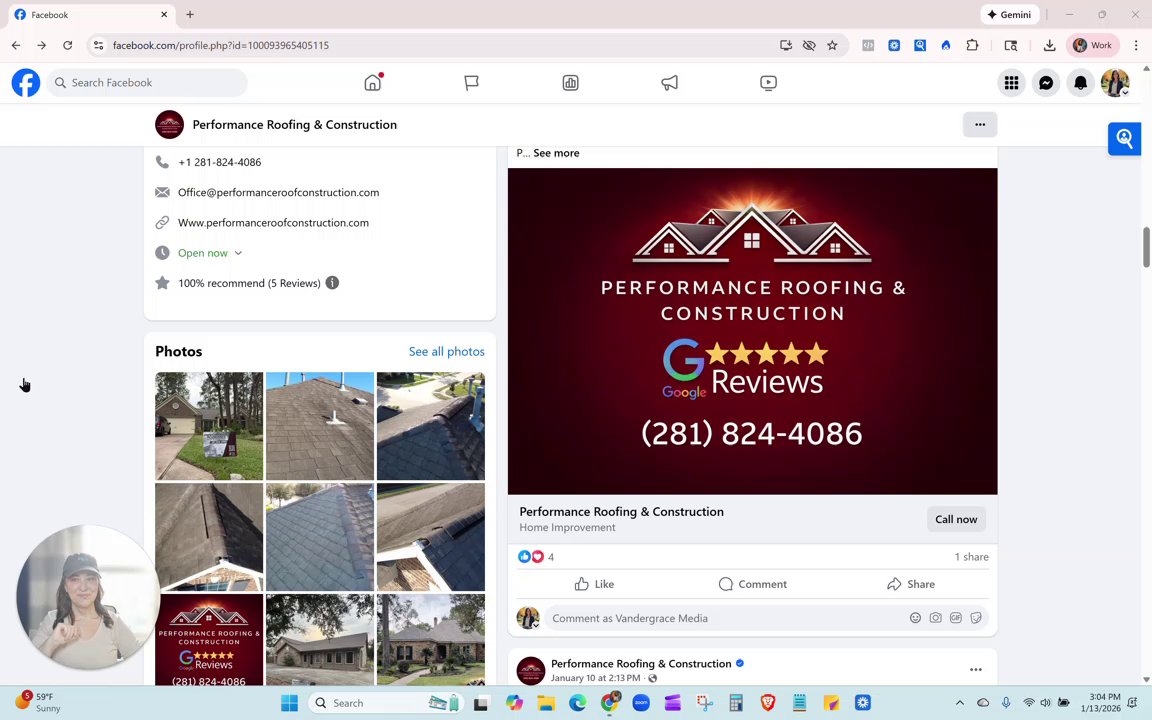Viewport: 1152px width, 720px height.
Task: Open Messenger chats
Action: [1046, 83]
